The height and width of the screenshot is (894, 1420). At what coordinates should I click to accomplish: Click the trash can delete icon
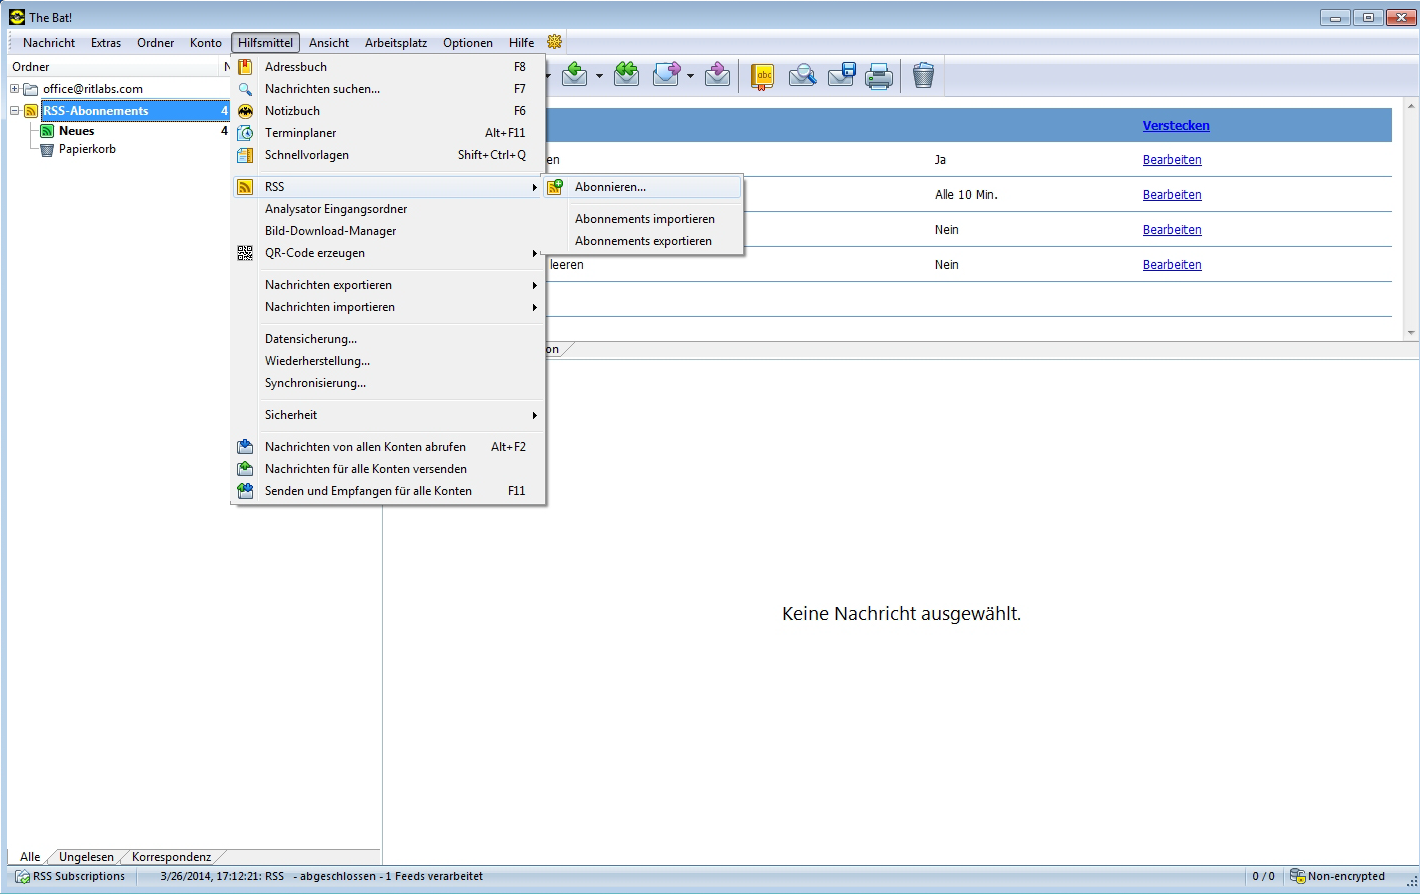coord(923,76)
